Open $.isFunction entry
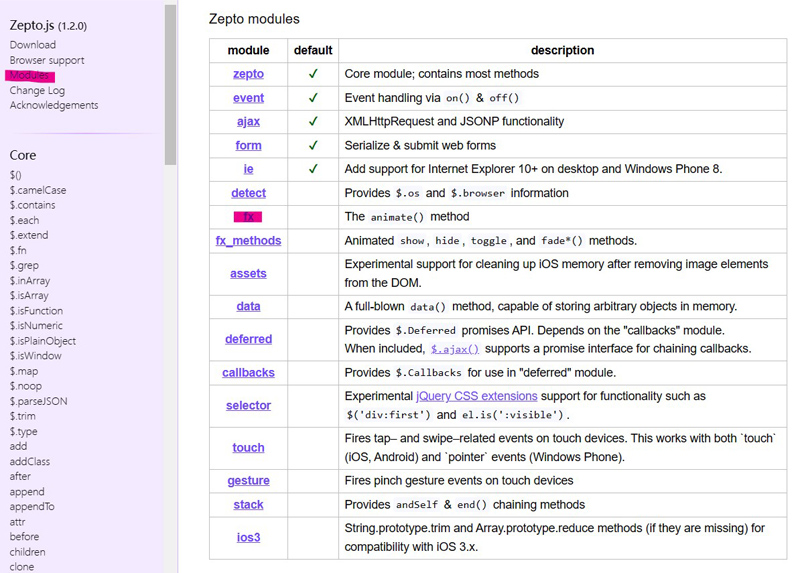 tap(36, 311)
